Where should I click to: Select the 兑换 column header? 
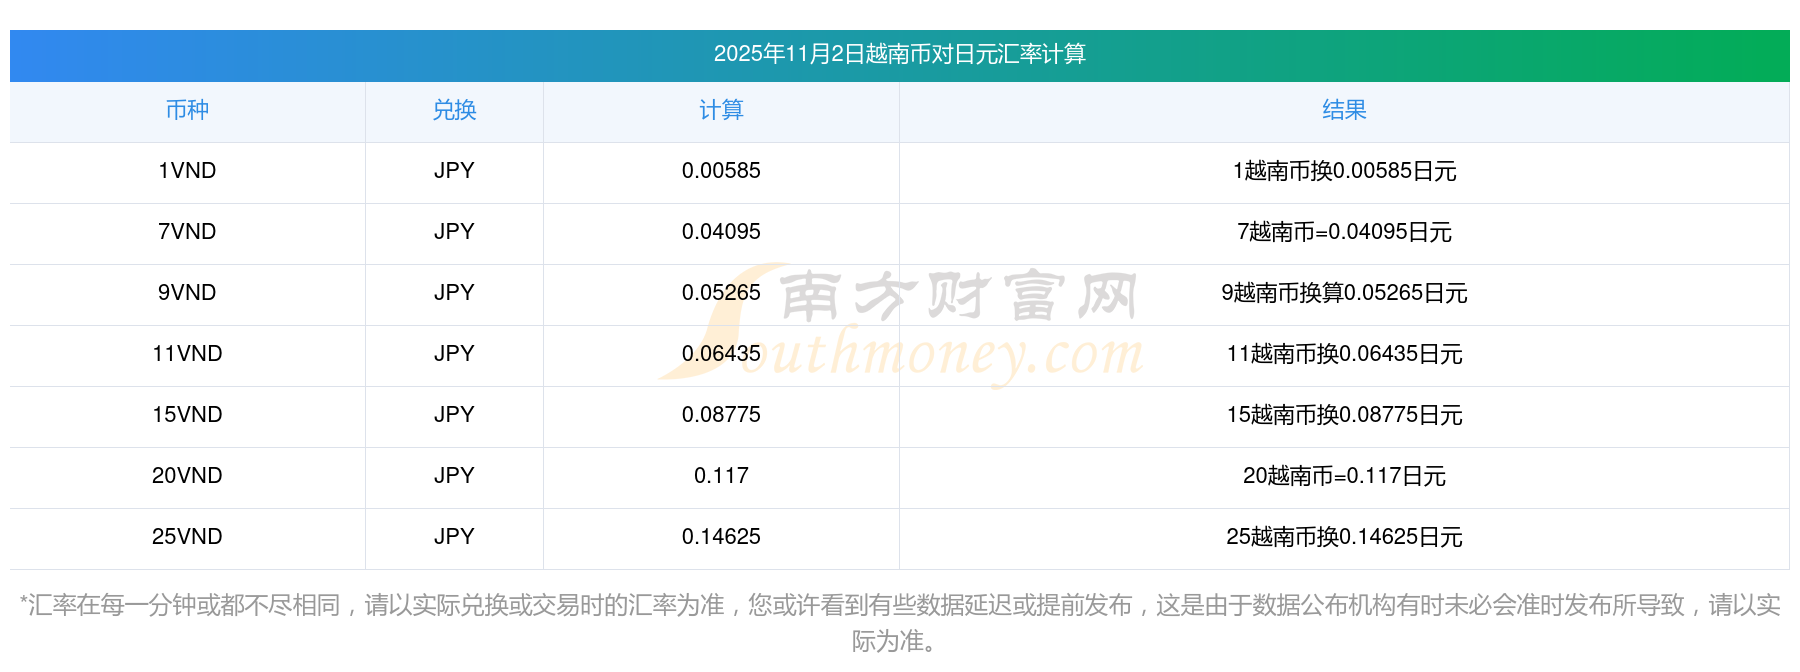[x=454, y=110]
